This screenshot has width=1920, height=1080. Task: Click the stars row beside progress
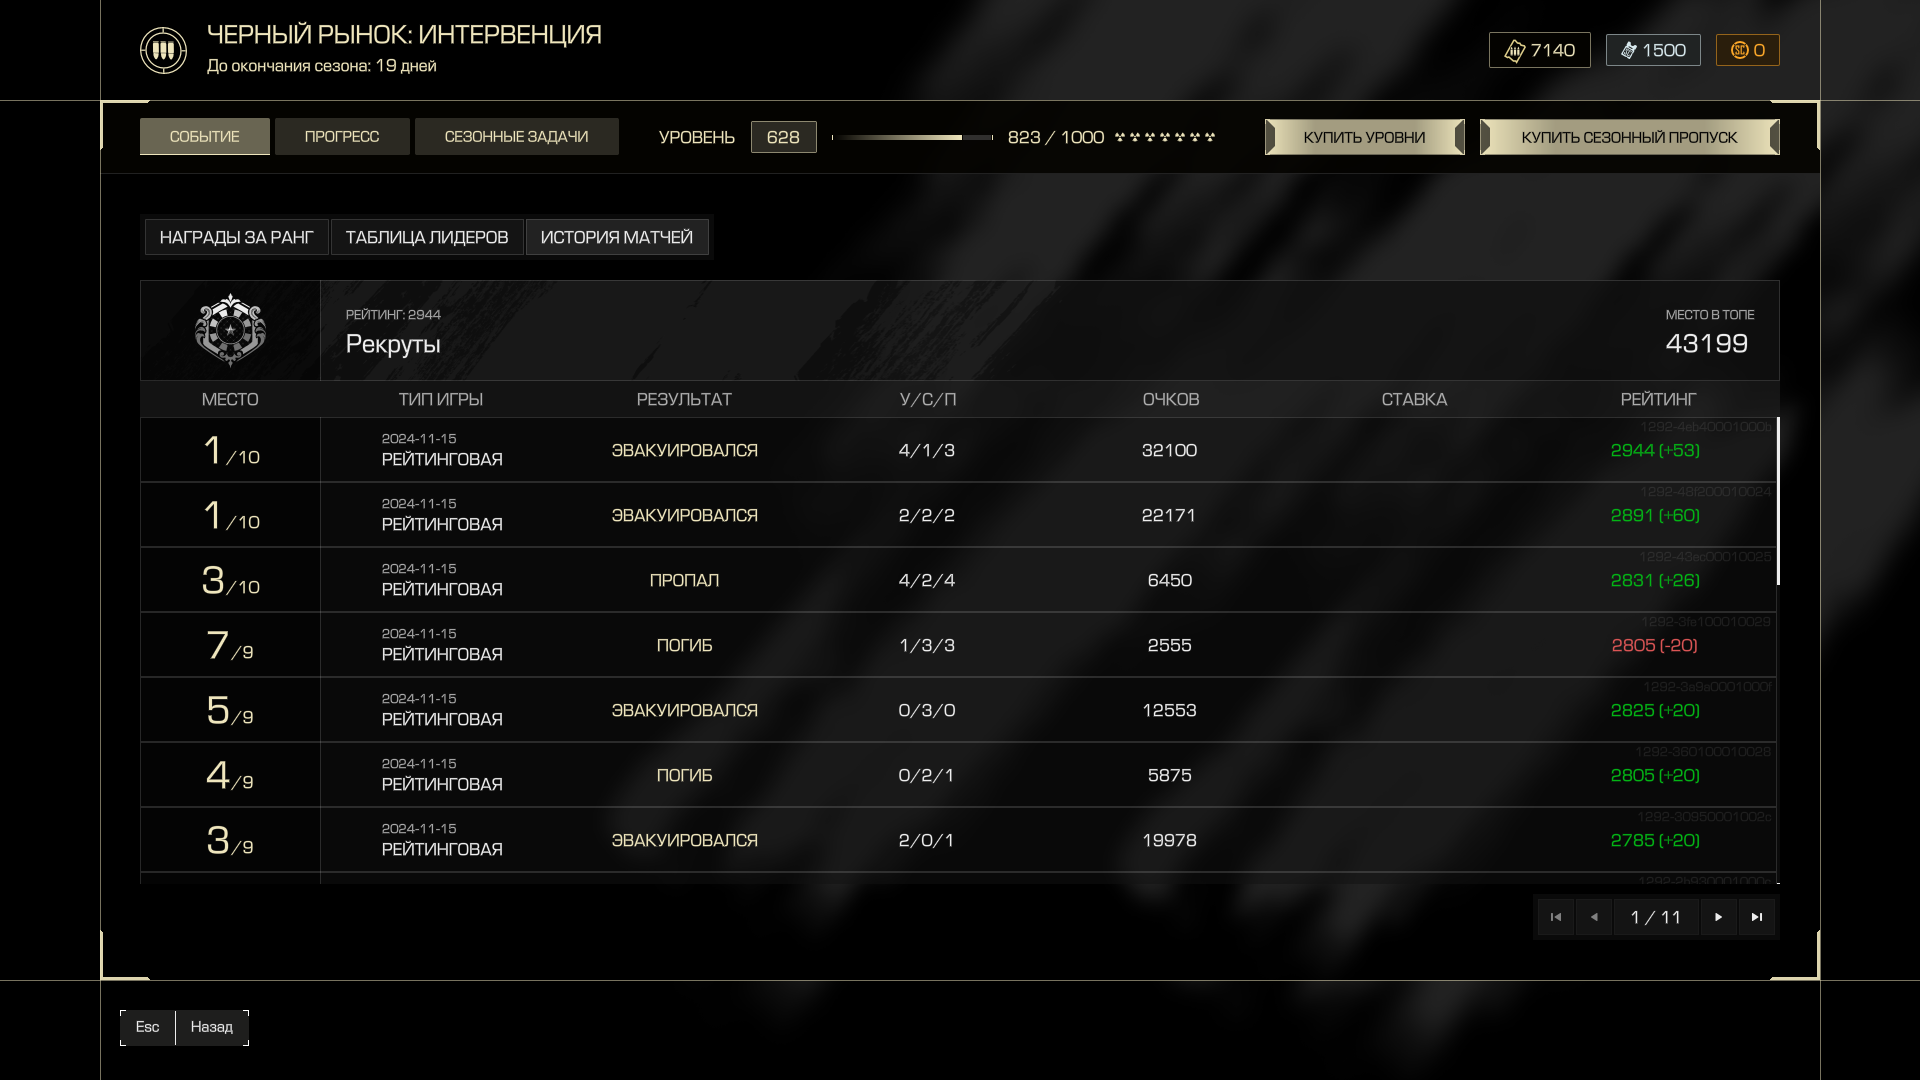[x=1165, y=137]
